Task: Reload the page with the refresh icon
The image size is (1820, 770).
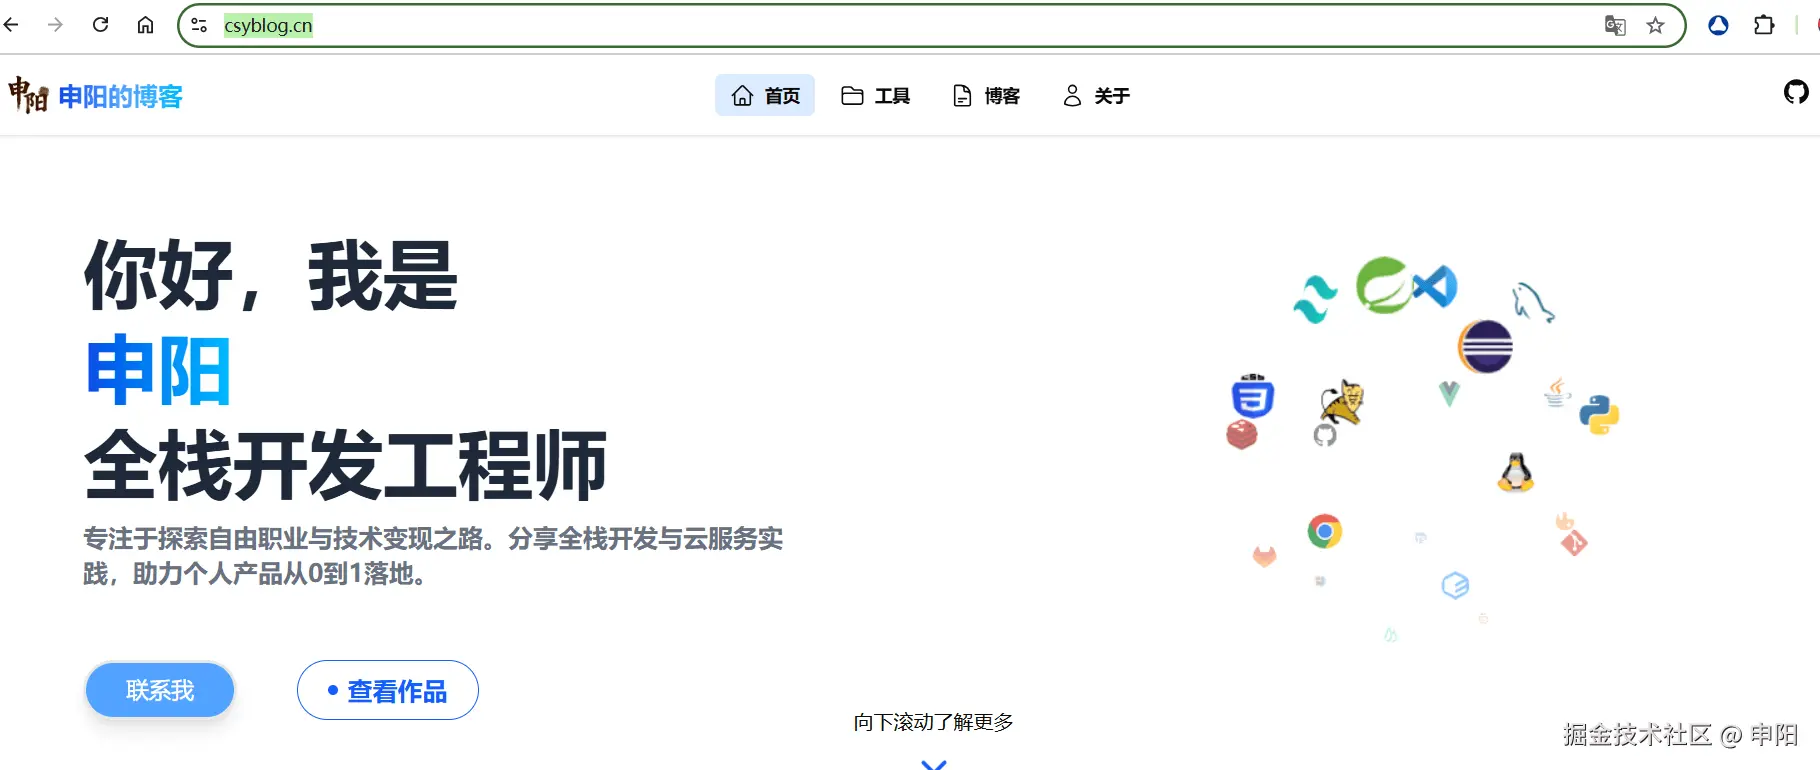Action: (x=100, y=25)
